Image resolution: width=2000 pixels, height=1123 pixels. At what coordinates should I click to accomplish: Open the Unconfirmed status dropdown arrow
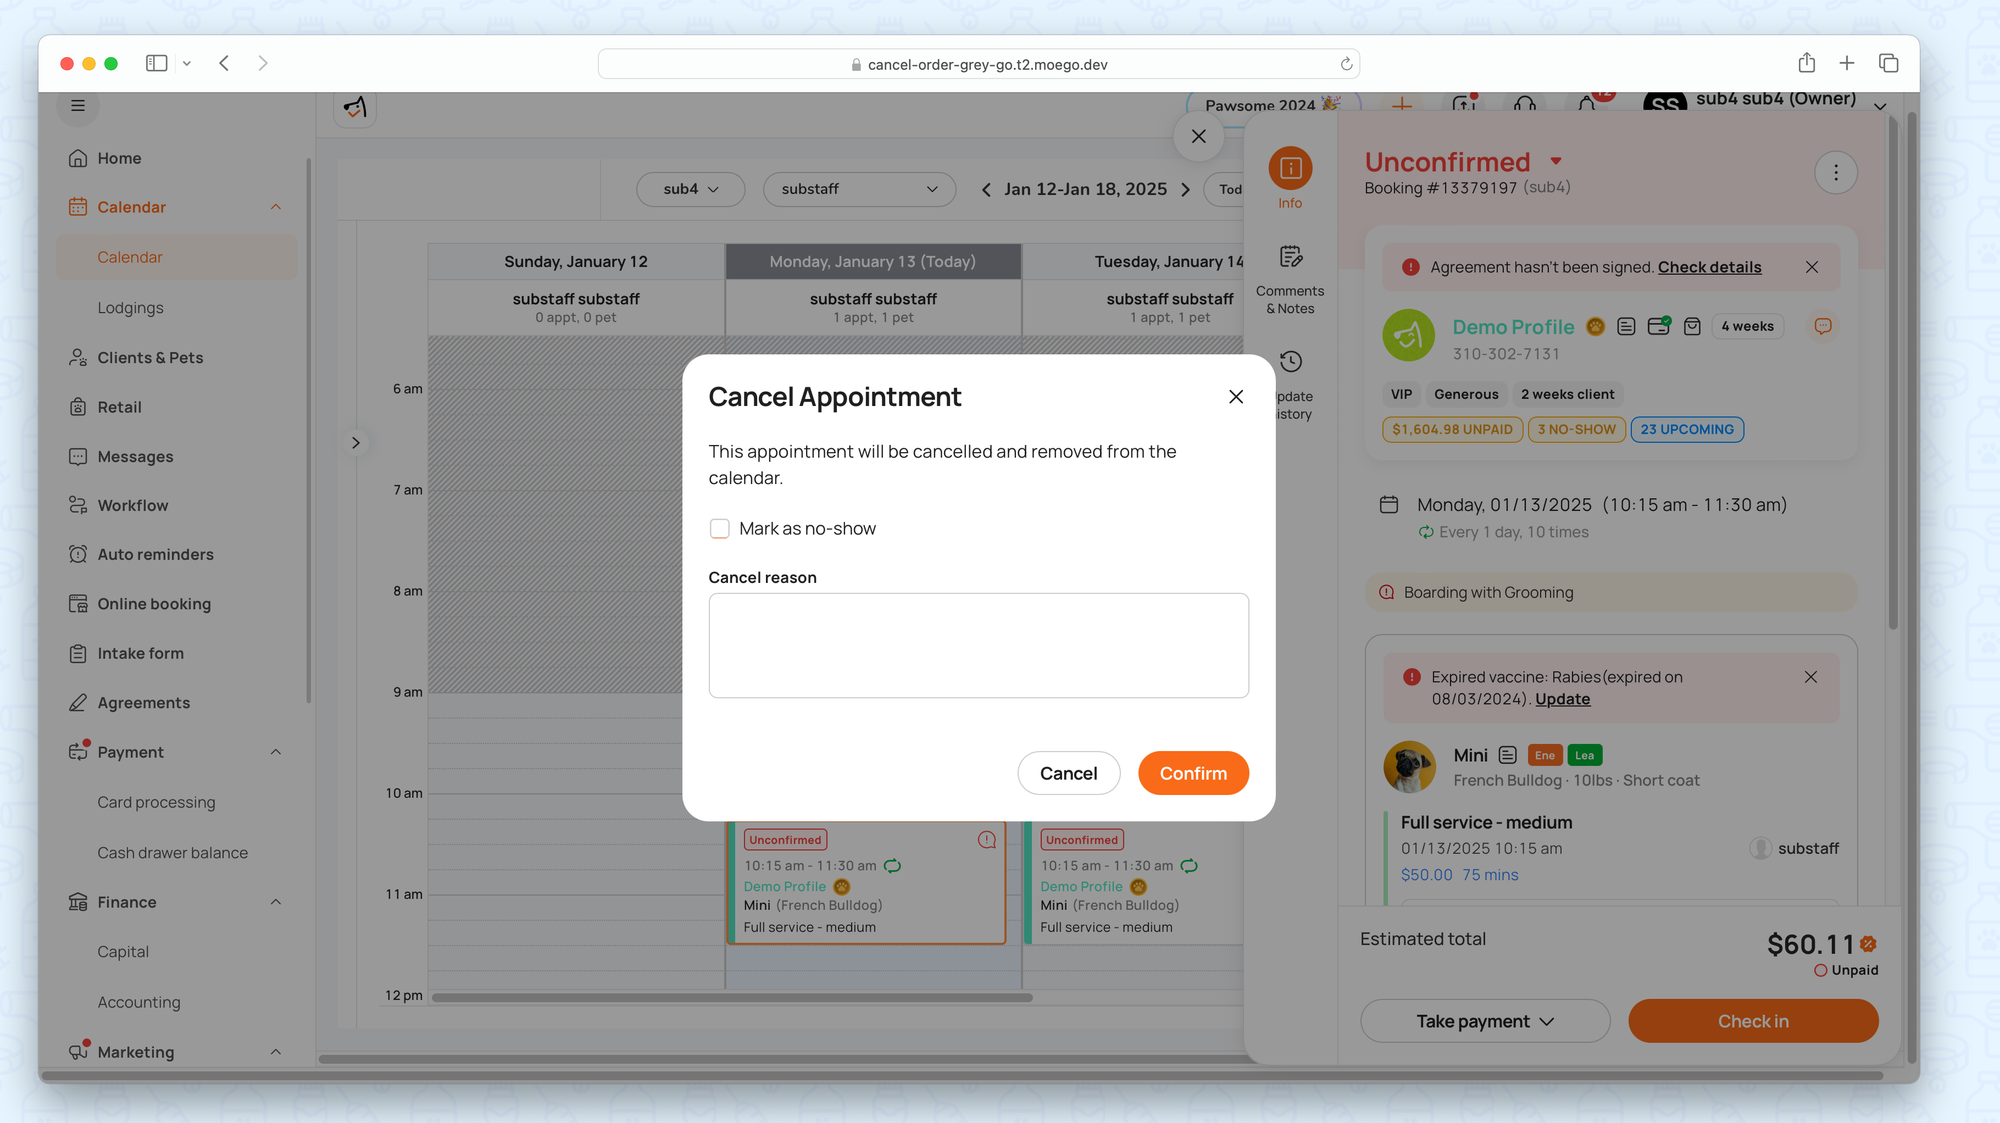[x=1556, y=161]
